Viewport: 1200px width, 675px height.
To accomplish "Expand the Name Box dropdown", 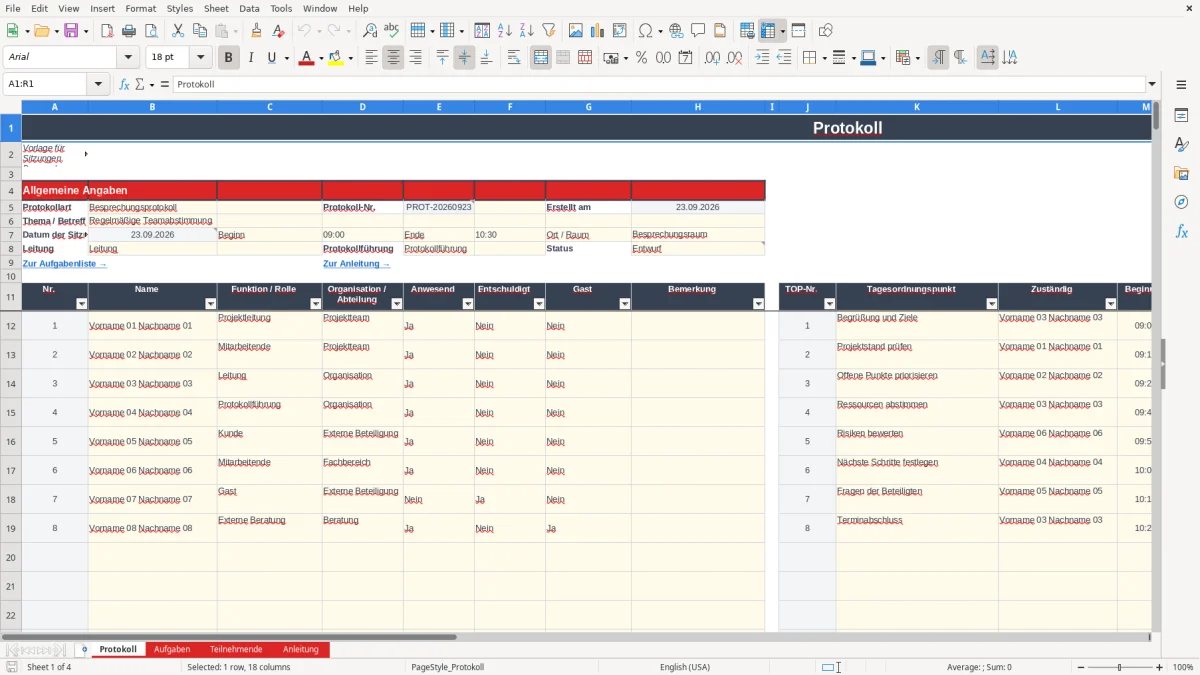I will 100,84.
